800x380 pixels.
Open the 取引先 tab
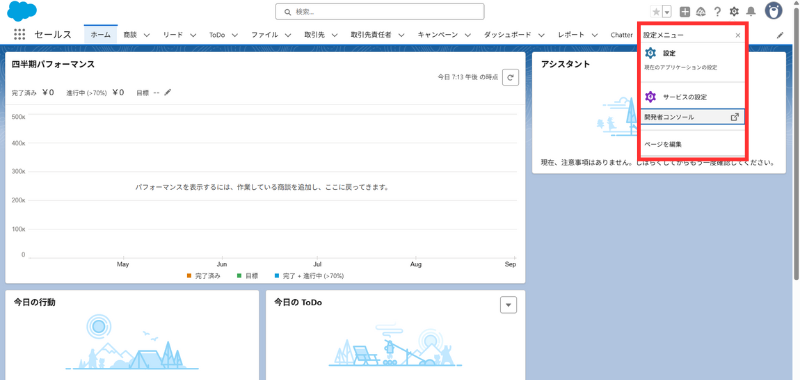click(x=314, y=35)
